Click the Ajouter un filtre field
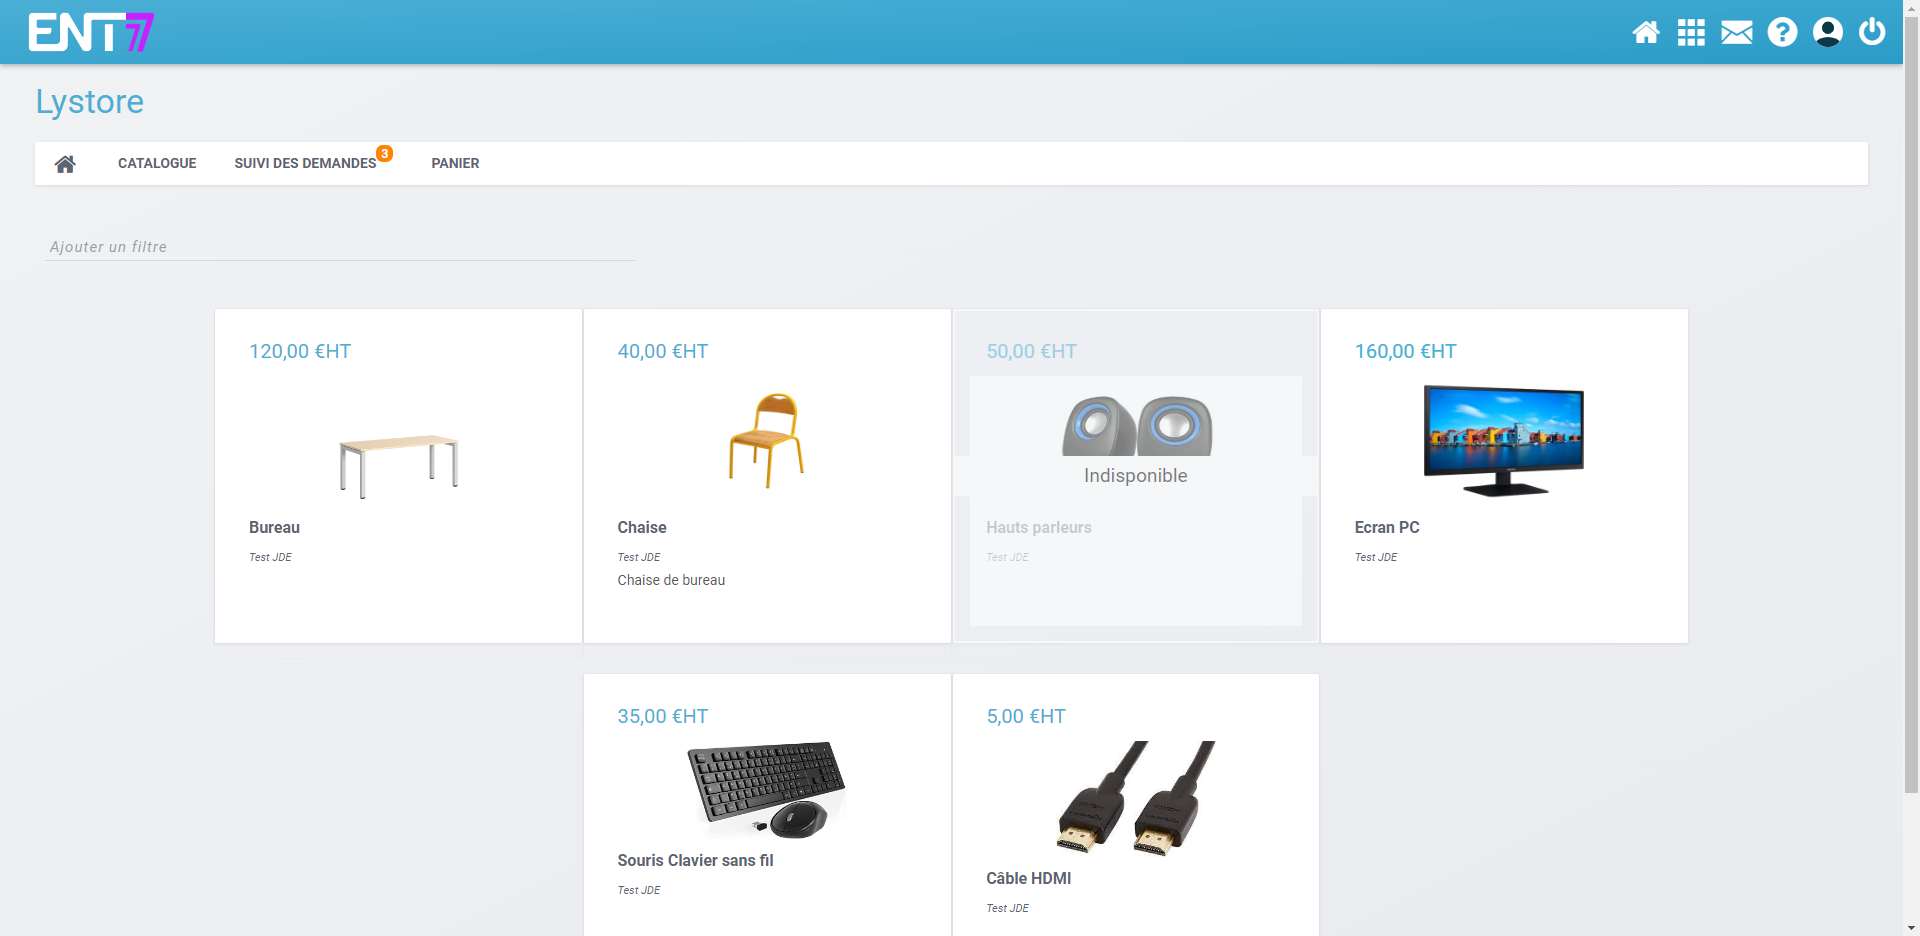Image resolution: width=1920 pixels, height=936 pixels. click(x=340, y=247)
